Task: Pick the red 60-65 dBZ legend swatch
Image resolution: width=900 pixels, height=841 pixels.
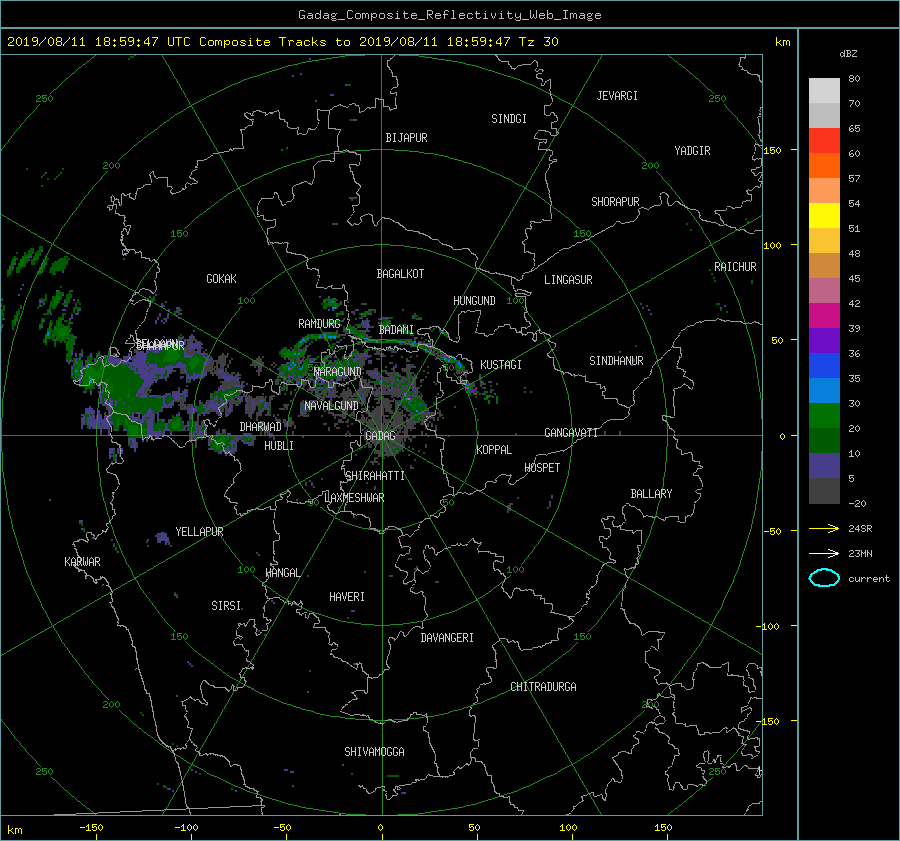Action: pyautogui.click(x=824, y=140)
